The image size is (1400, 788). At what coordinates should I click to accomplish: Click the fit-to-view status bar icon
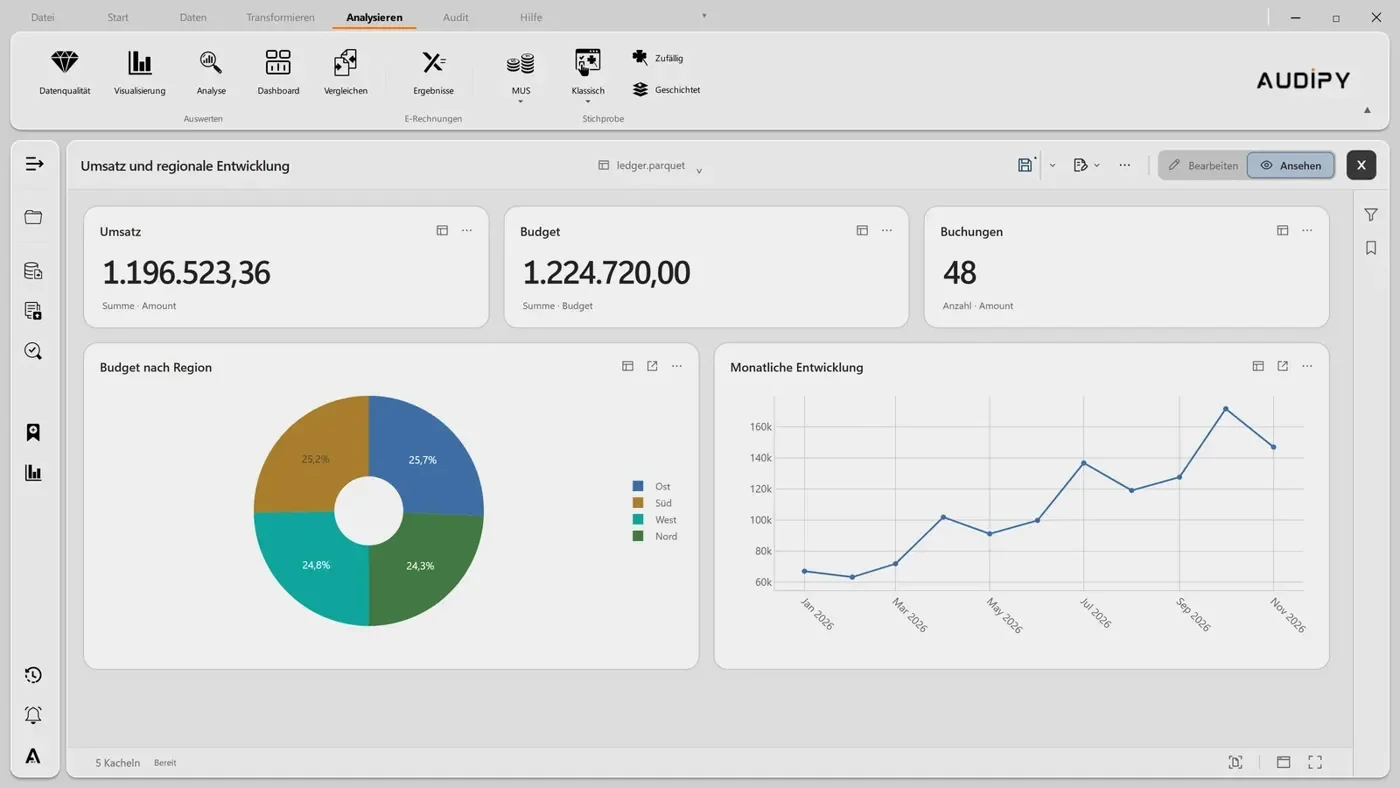tap(1235, 762)
